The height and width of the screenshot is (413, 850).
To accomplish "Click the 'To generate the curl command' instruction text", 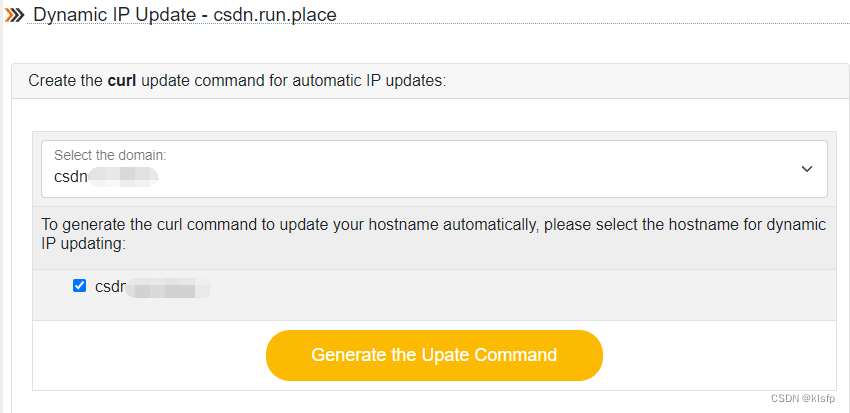I will (x=434, y=225).
